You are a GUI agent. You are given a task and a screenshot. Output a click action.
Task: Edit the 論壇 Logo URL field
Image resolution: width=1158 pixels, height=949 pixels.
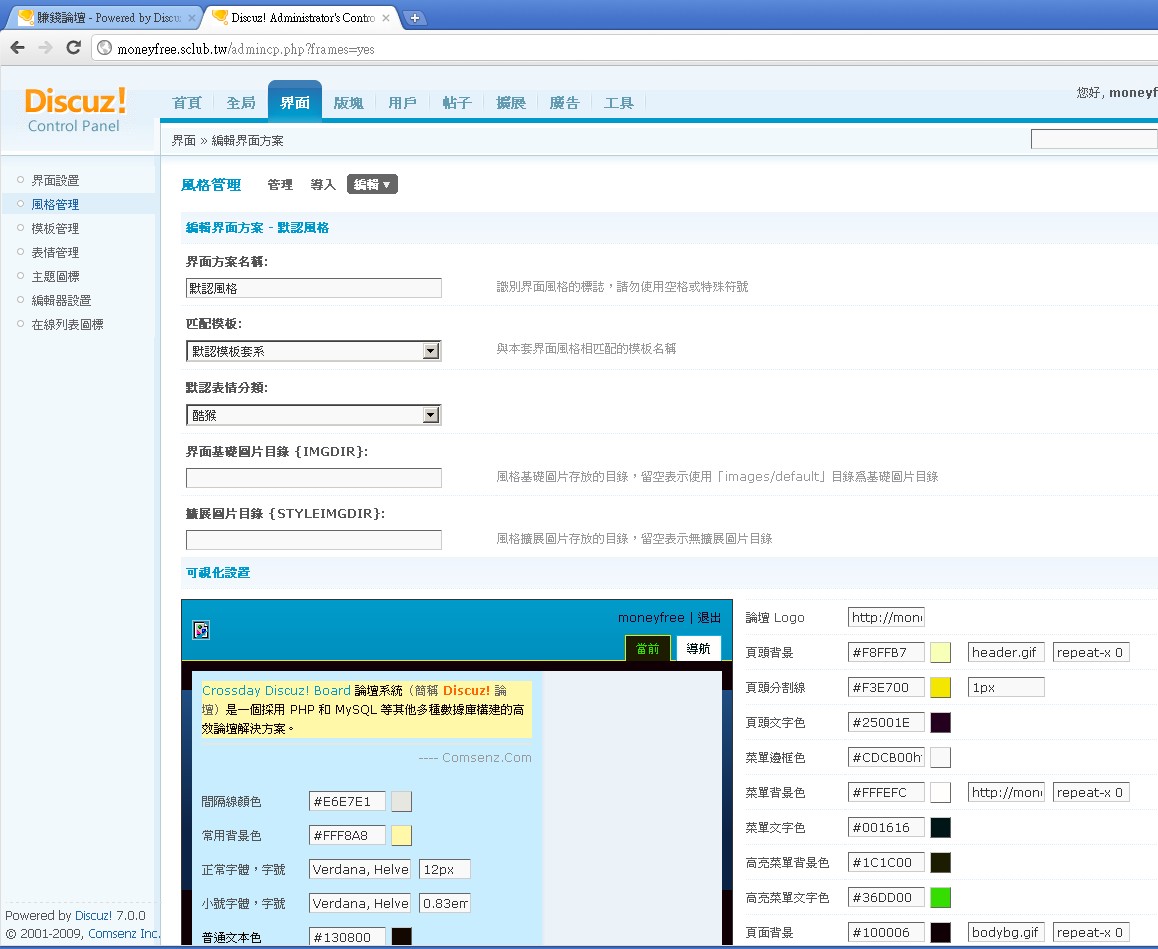pyautogui.click(x=886, y=617)
